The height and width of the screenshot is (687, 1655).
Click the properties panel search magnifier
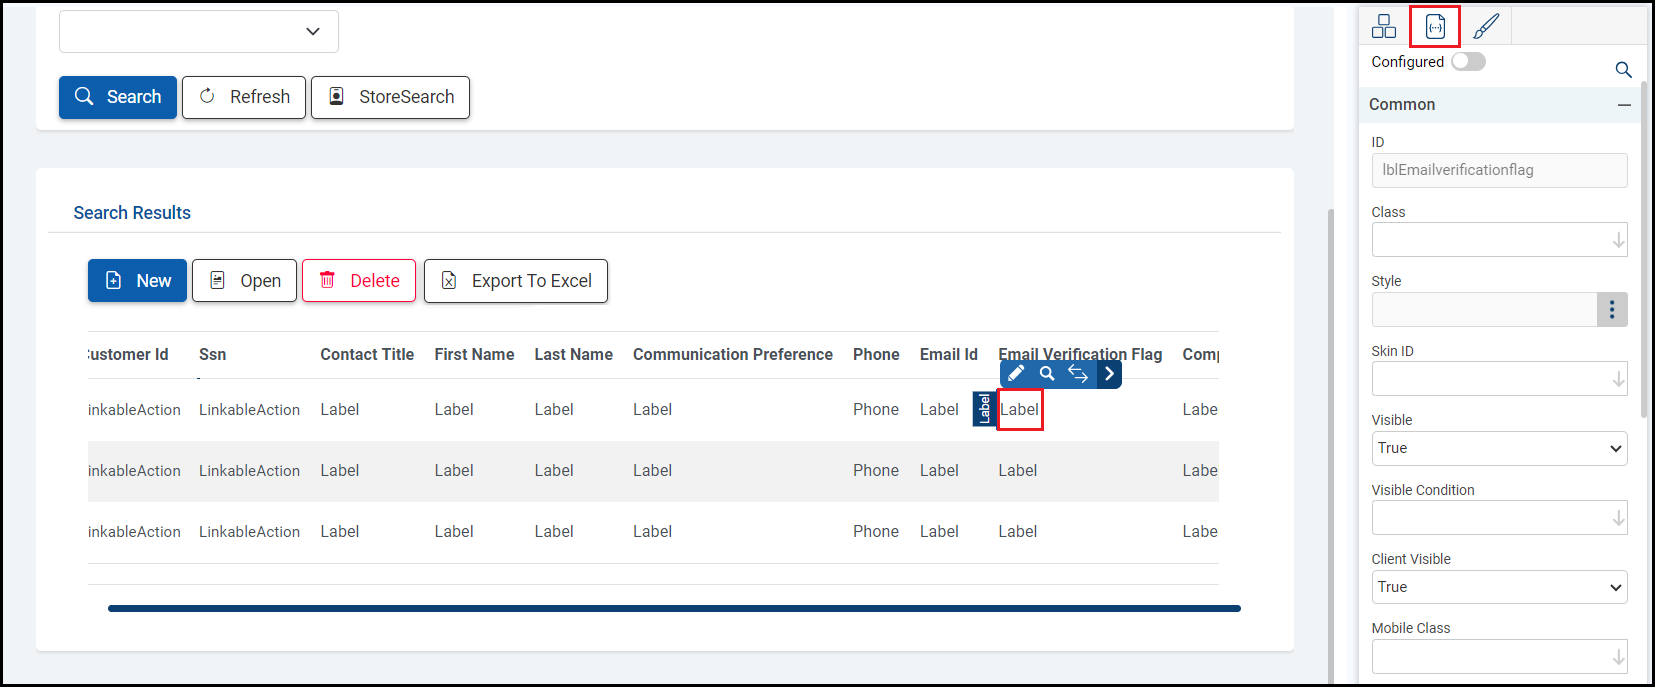(1623, 69)
